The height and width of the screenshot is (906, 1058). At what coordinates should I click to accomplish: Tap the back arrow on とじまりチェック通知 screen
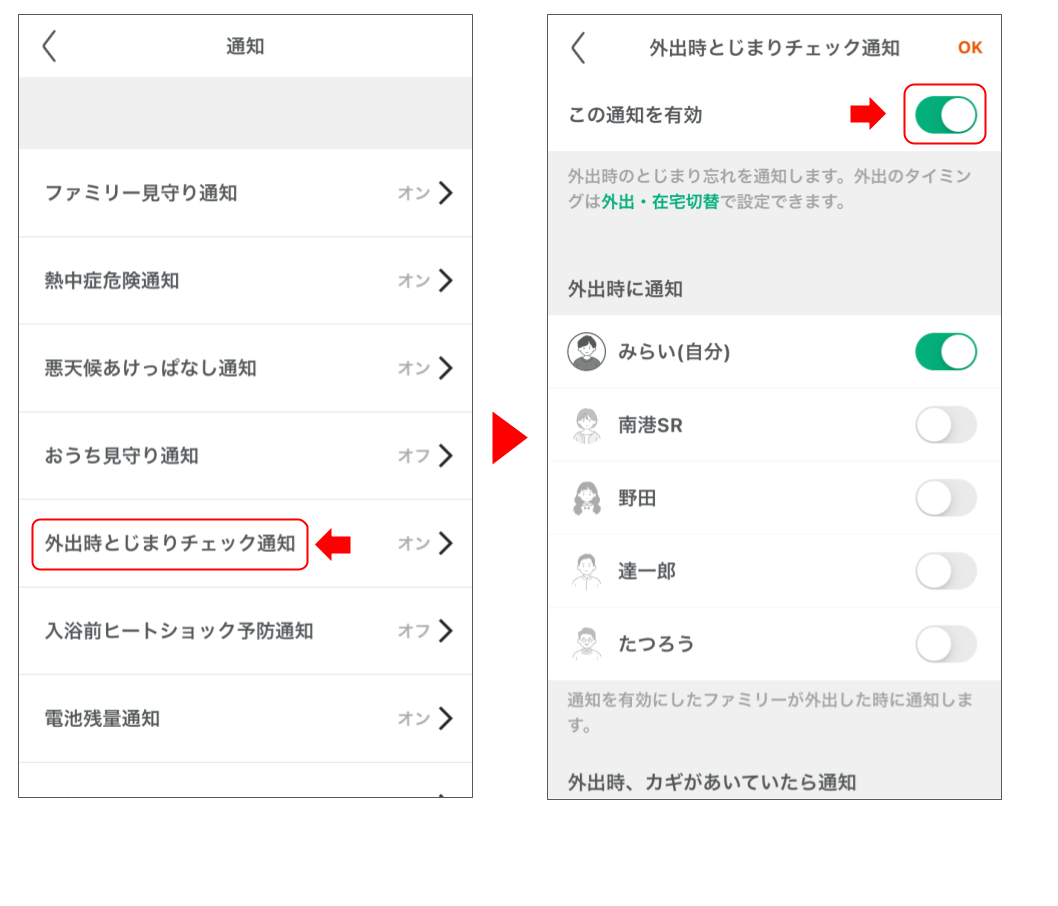(x=578, y=47)
